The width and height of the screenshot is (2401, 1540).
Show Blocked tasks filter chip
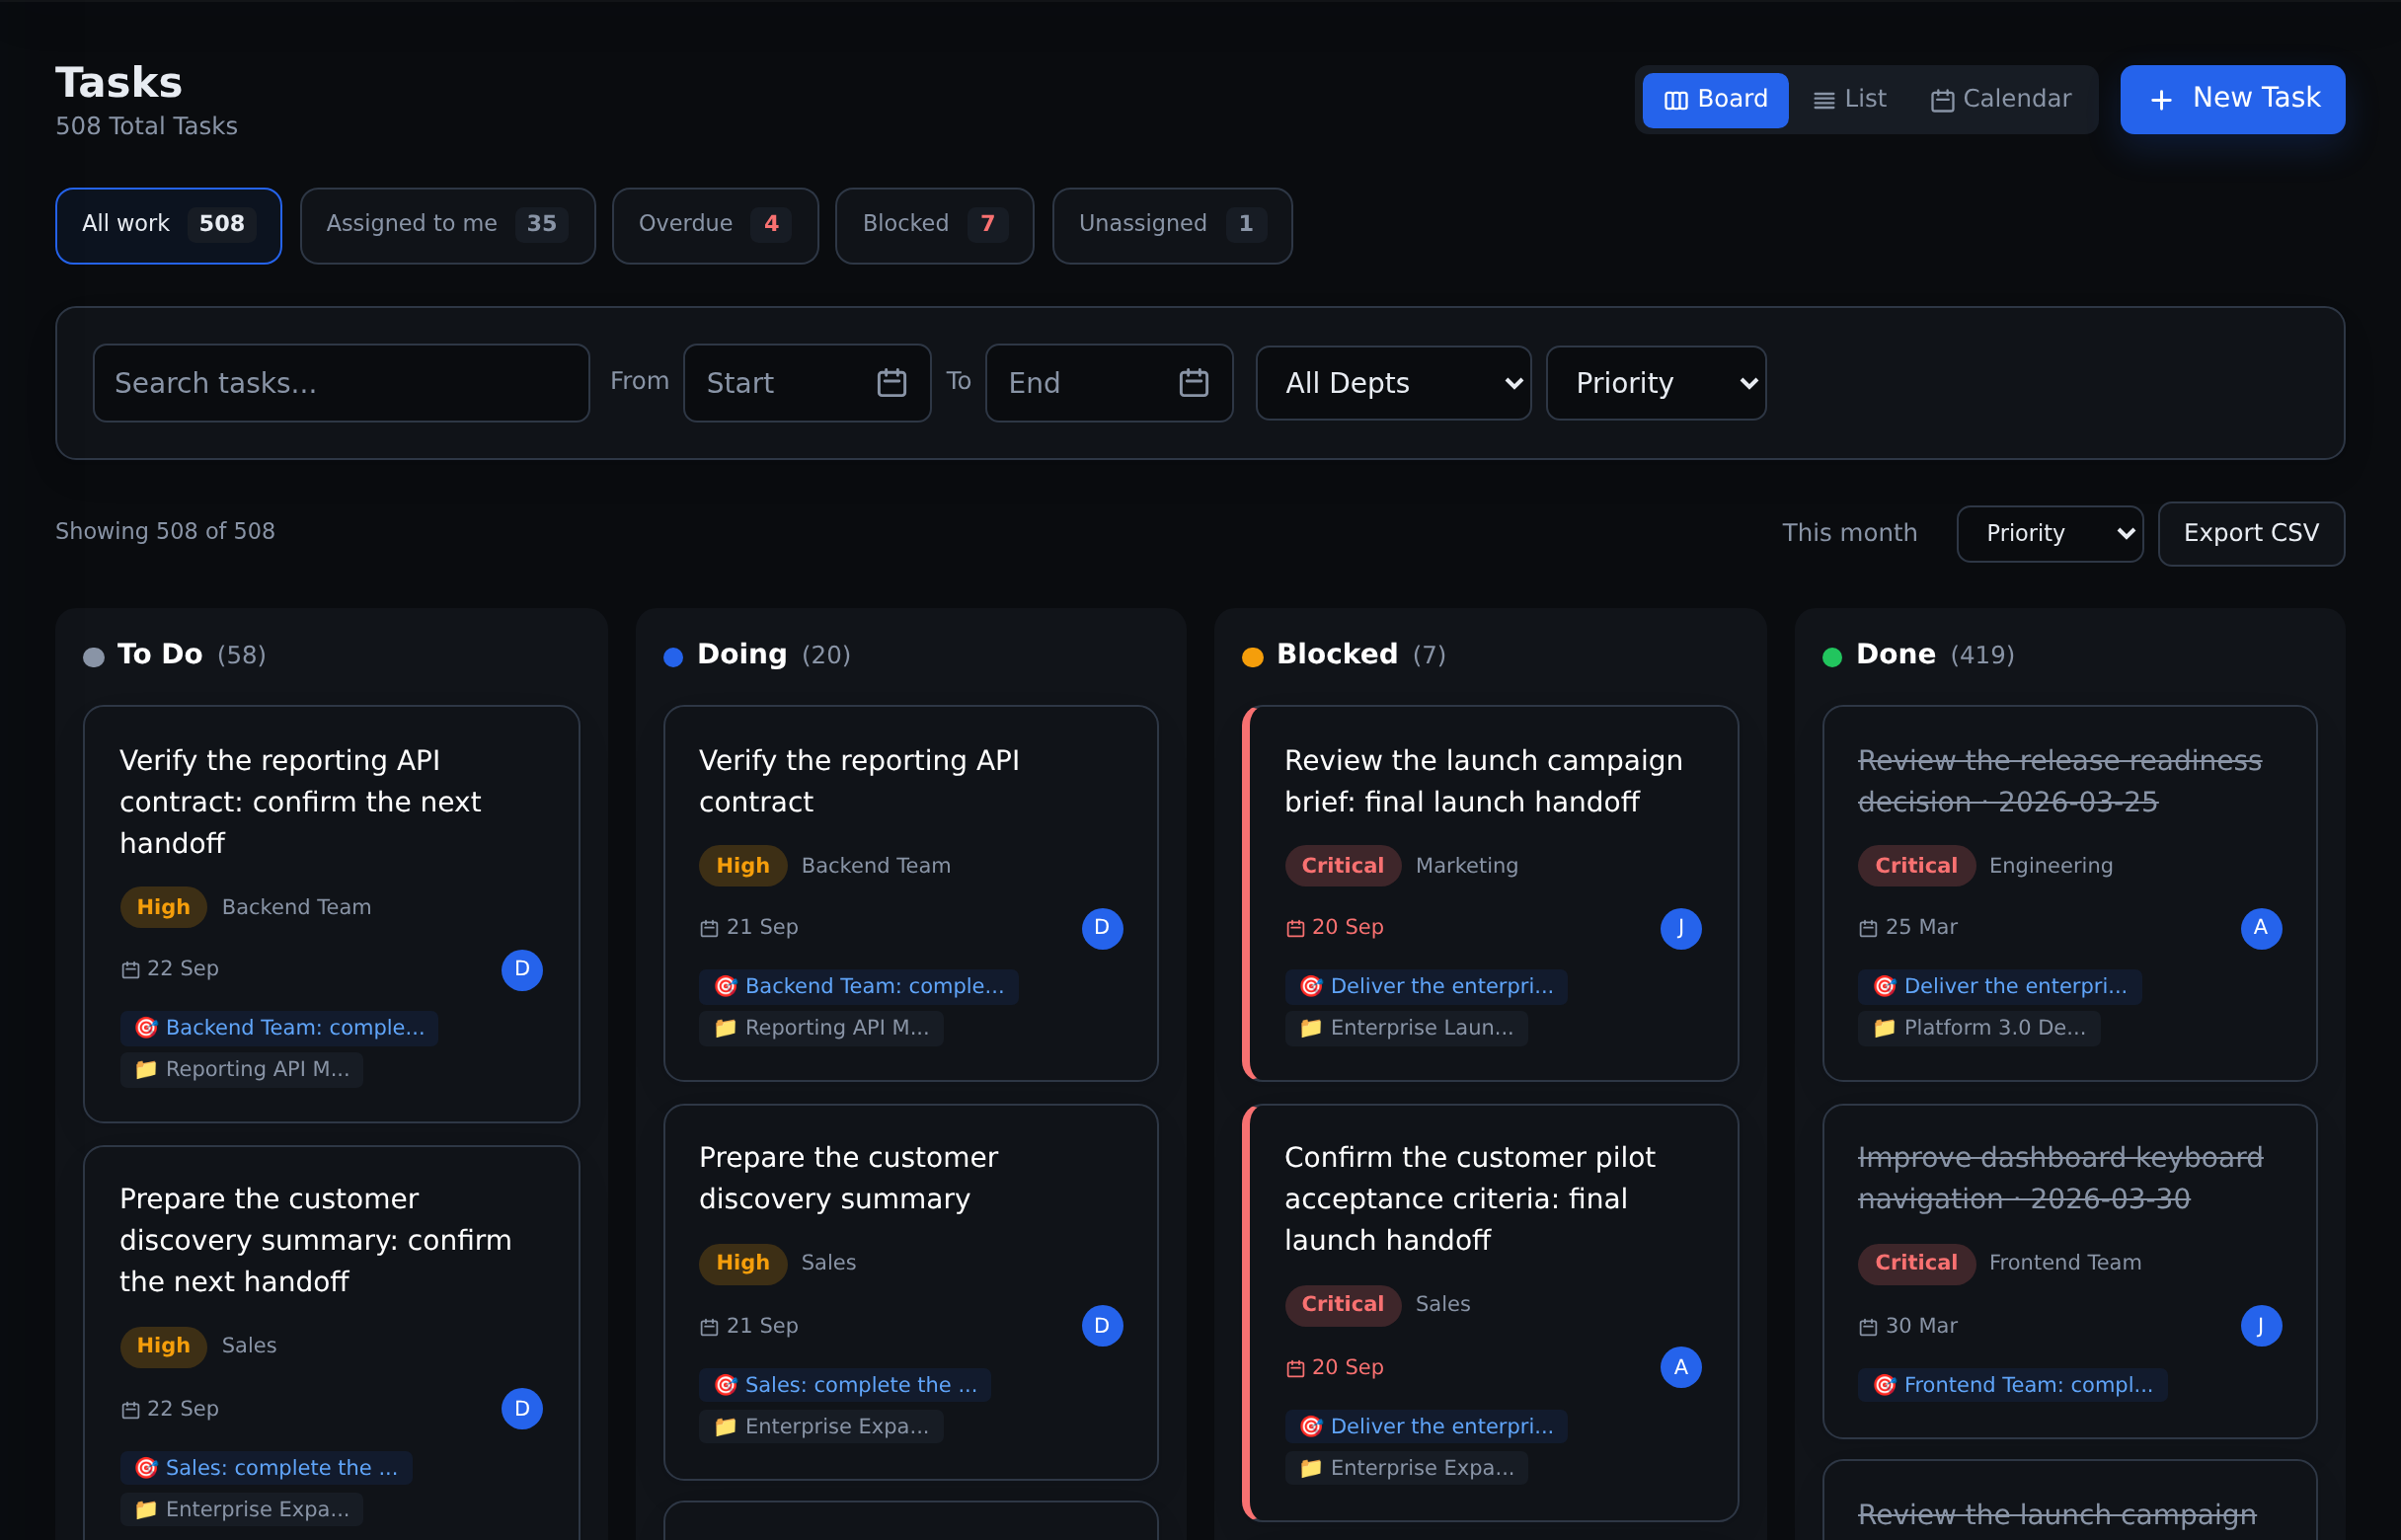coord(934,225)
